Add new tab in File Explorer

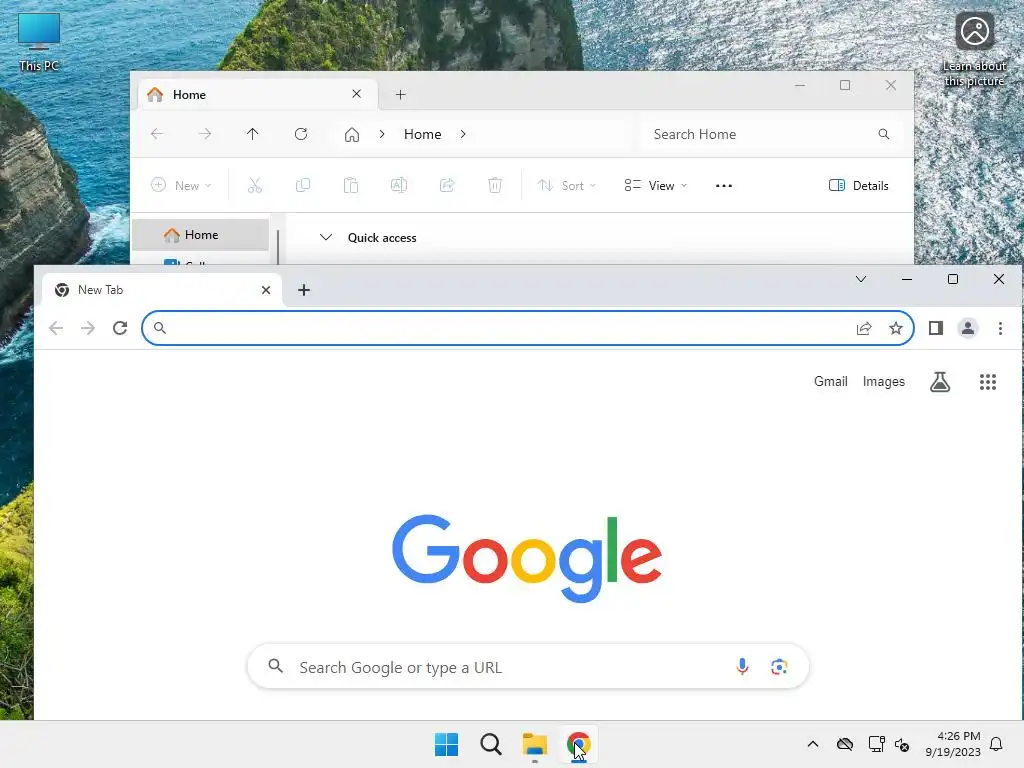click(x=400, y=95)
